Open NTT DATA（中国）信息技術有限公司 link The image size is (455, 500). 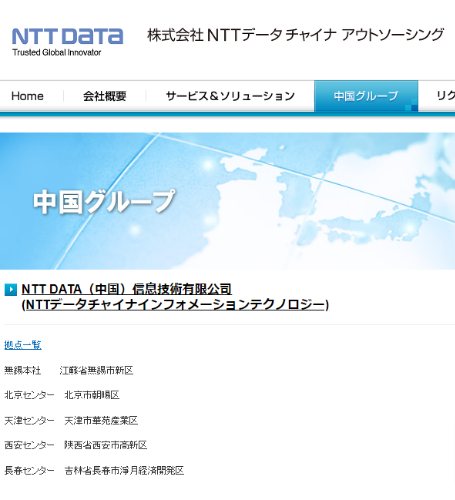127,289
